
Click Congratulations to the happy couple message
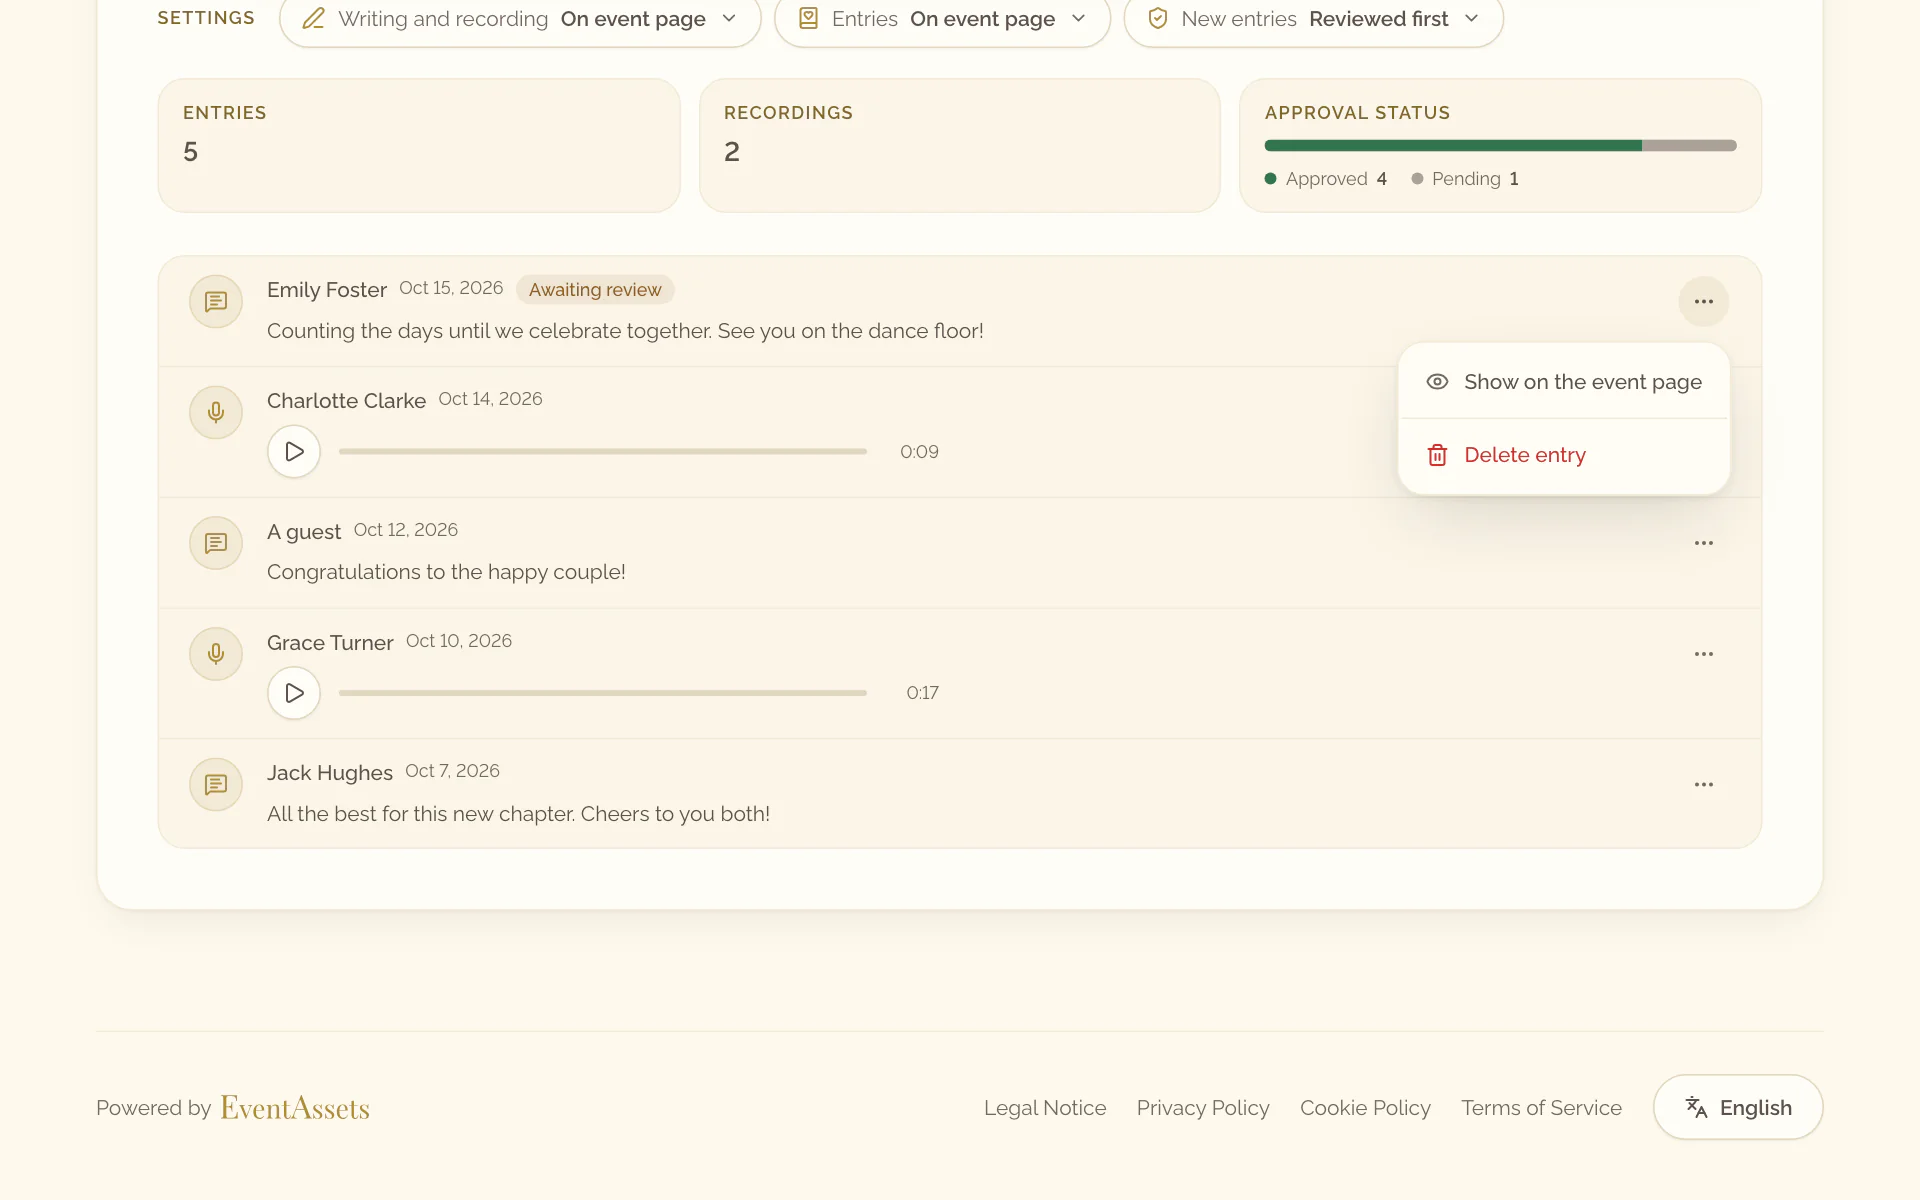[446, 572]
